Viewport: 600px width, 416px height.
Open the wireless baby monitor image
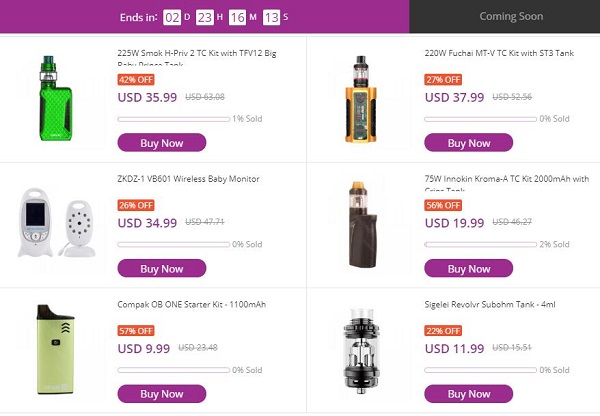click(x=58, y=225)
